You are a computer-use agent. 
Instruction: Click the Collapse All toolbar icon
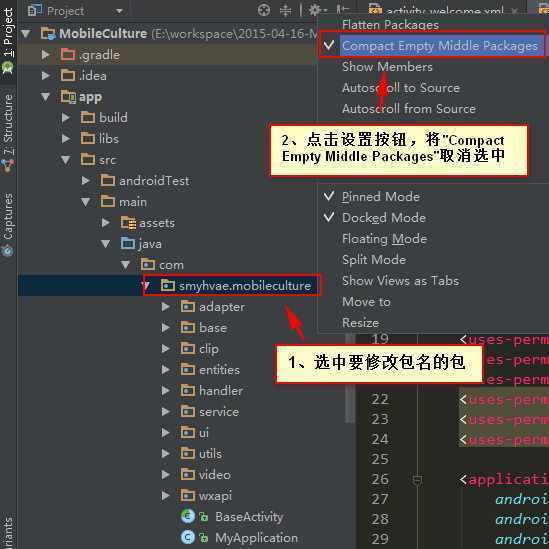(285, 10)
